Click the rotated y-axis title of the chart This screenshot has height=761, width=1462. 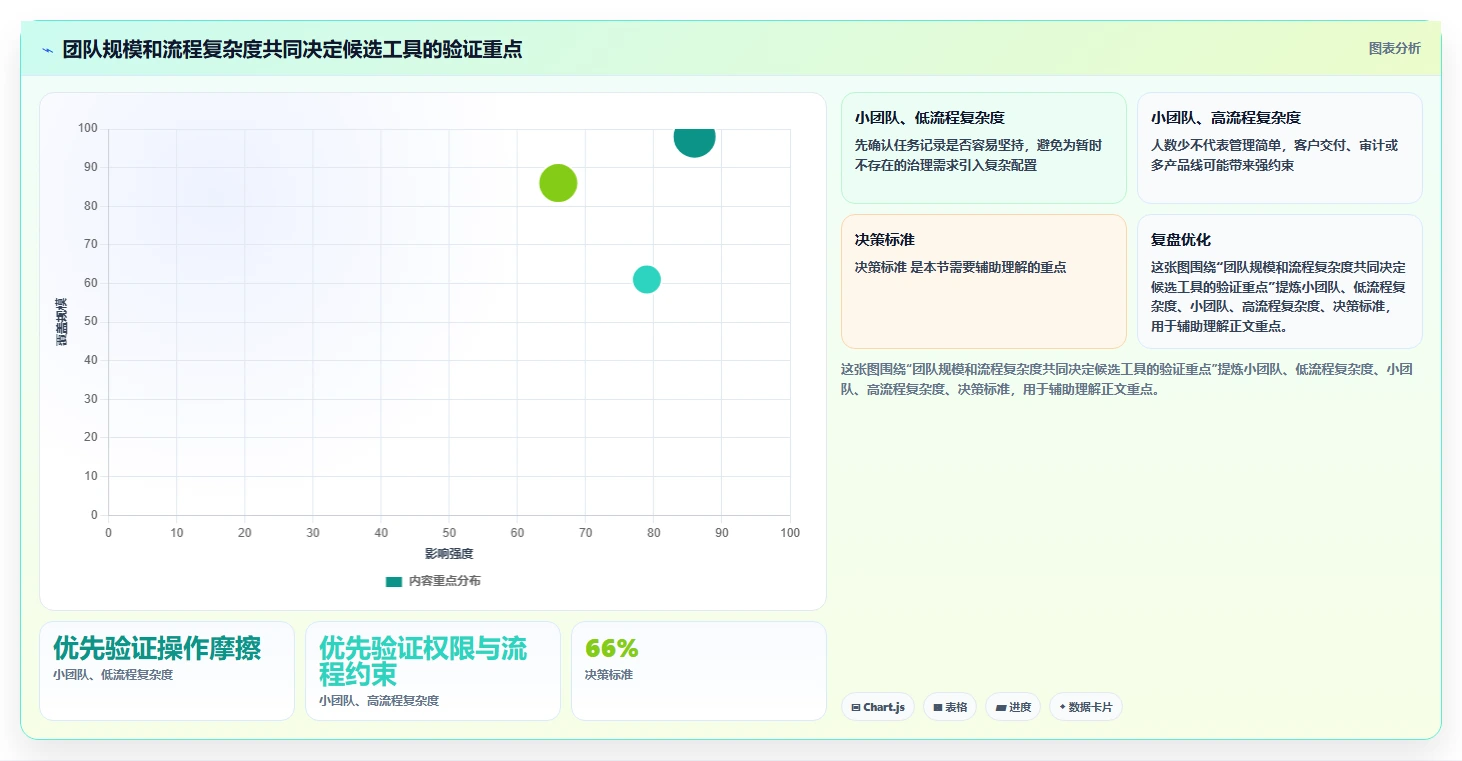click(x=62, y=322)
